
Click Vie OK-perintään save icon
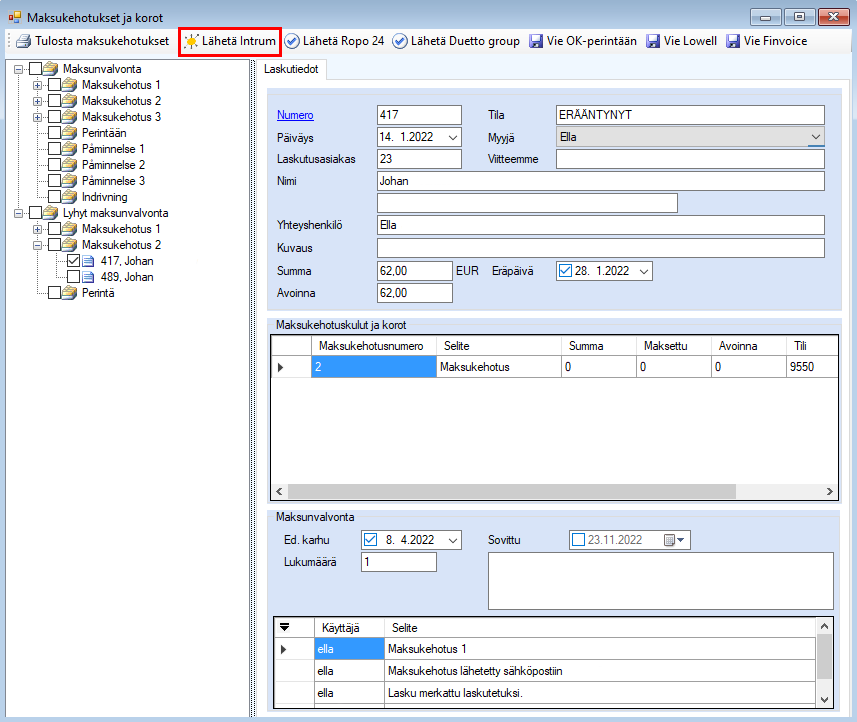click(536, 41)
